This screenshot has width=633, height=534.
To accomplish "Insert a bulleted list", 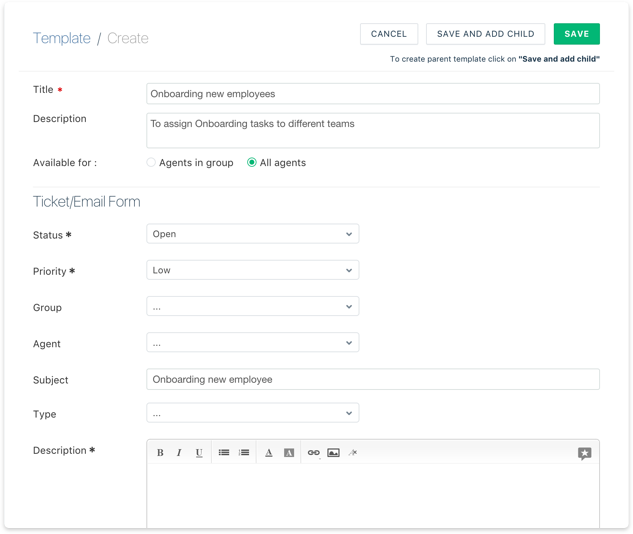I will coord(224,452).
